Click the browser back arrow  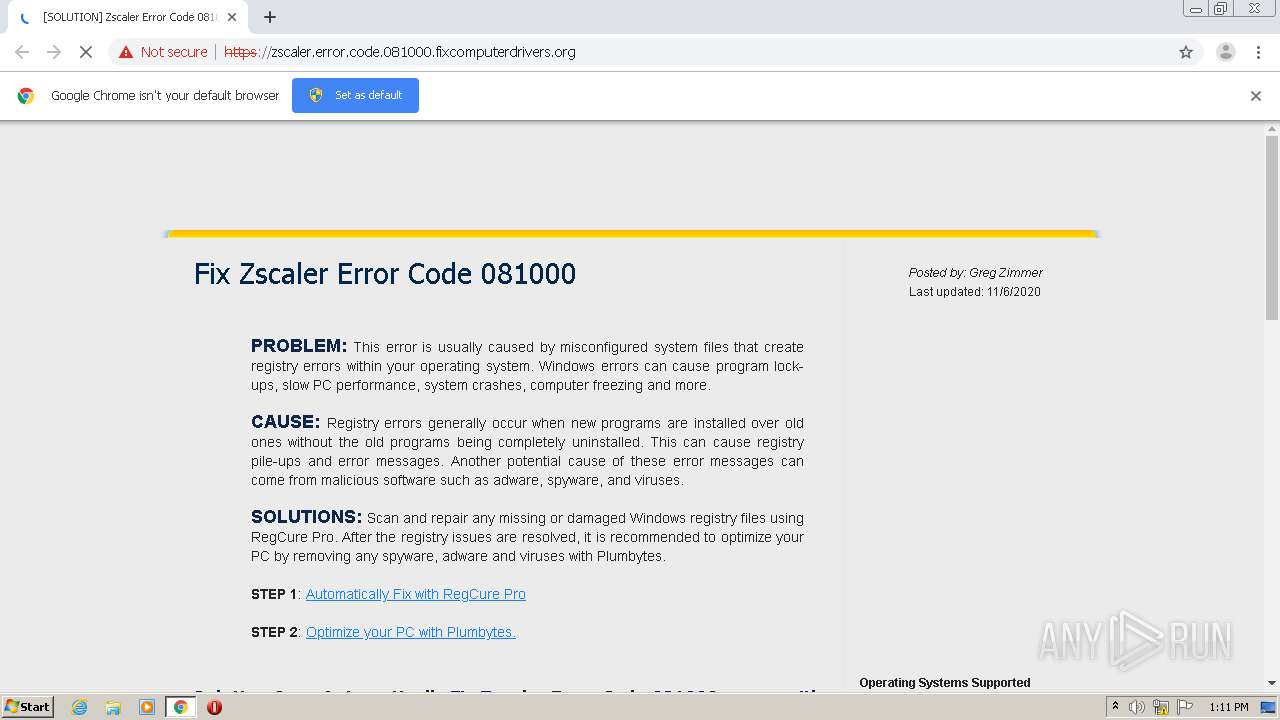pyautogui.click(x=22, y=52)
